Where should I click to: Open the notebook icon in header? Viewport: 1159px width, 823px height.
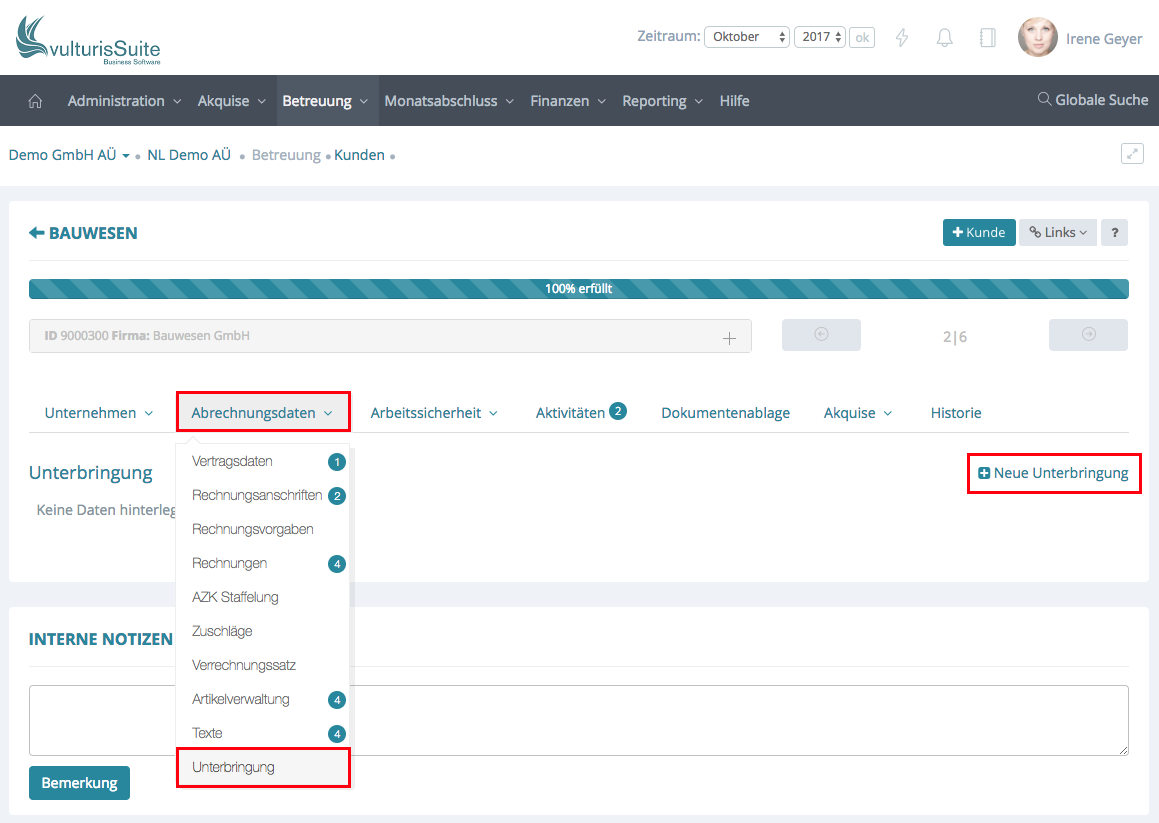[x=987, y=38]
